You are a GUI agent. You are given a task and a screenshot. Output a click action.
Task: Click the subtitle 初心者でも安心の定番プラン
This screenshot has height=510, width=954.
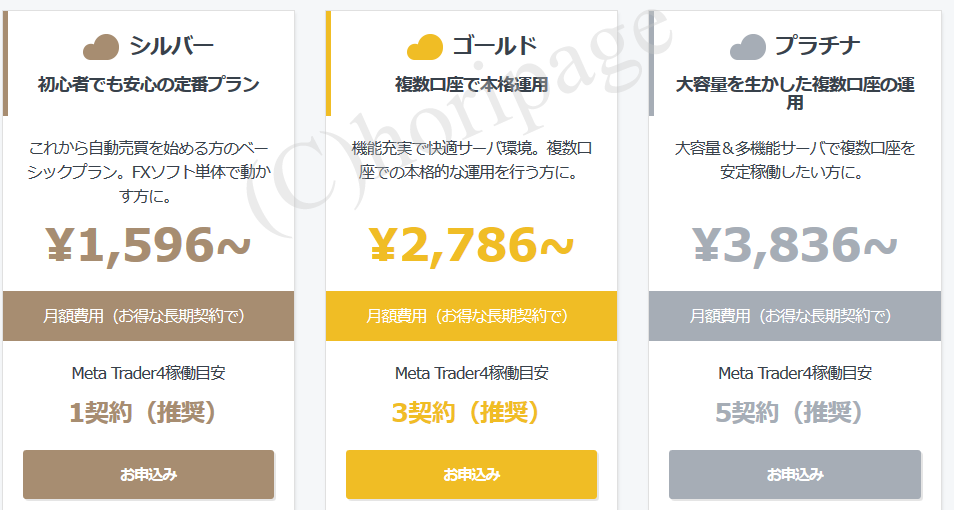click(148, 84)
